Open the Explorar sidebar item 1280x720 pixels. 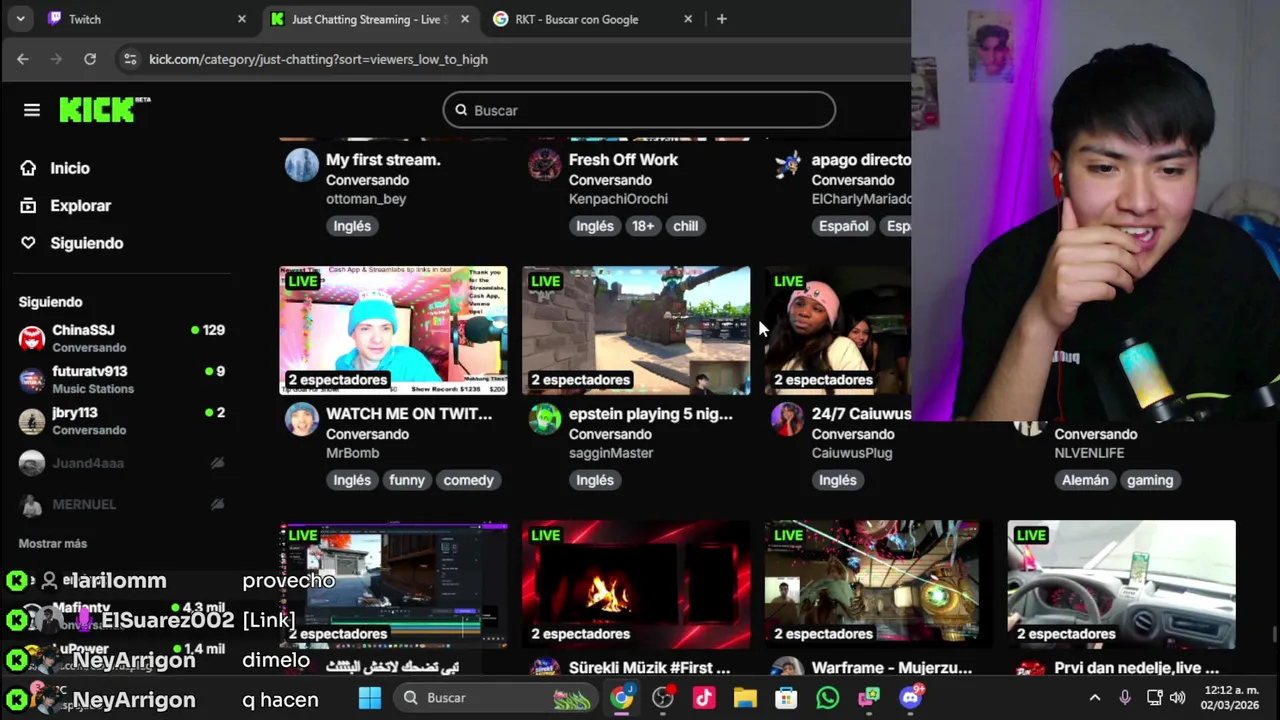pos(66,206)
